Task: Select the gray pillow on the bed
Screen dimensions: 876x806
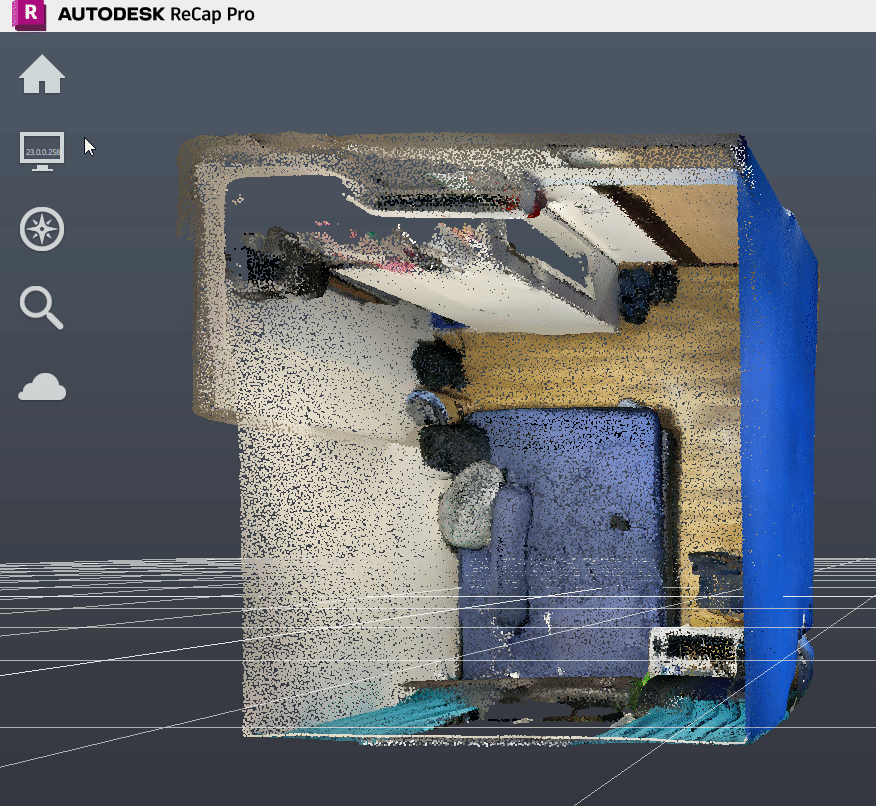Action: point(470,505)
